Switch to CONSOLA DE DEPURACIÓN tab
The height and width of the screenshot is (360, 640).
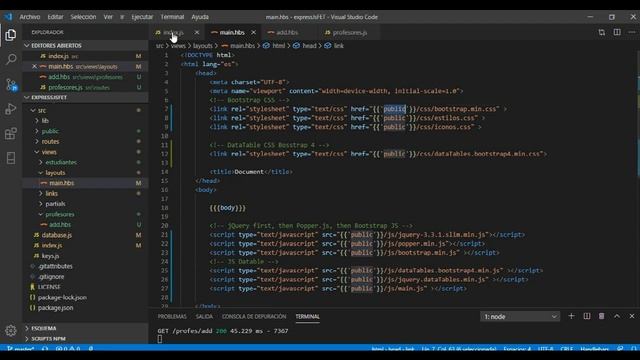[254, 317]
